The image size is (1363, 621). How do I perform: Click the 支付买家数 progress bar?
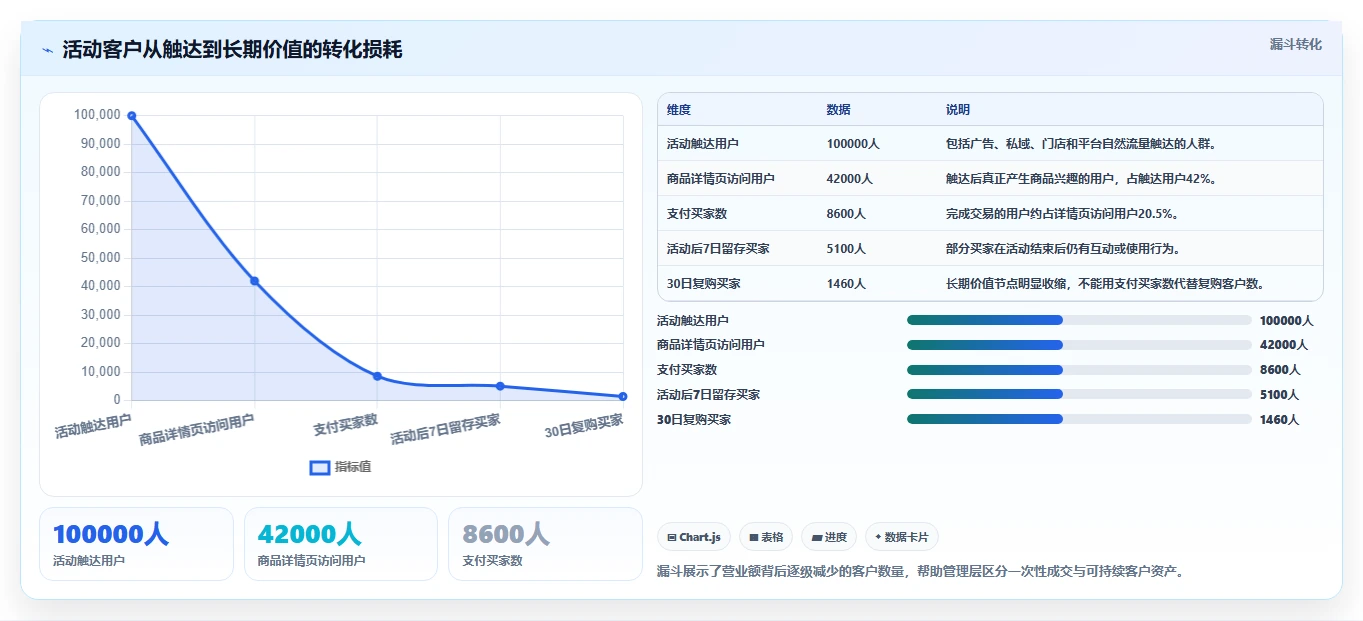[x=1079, y=370]
